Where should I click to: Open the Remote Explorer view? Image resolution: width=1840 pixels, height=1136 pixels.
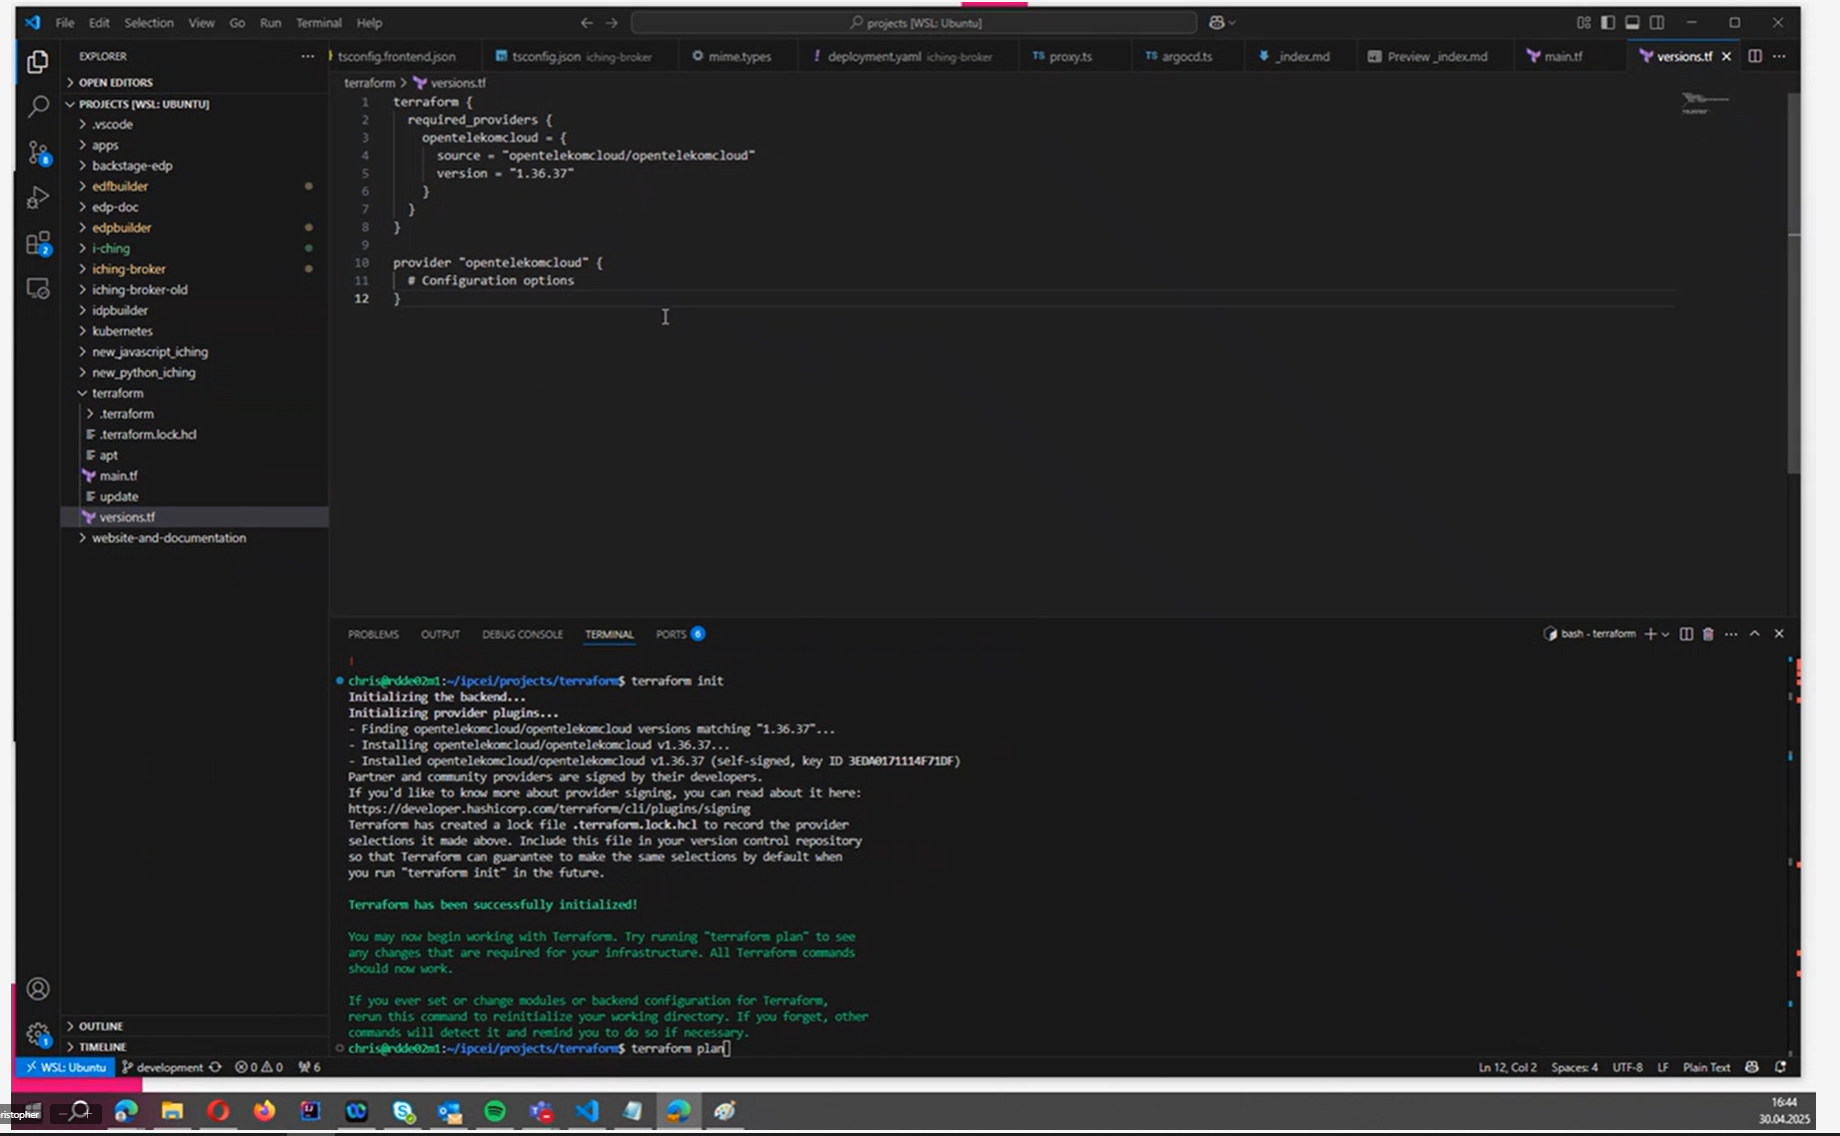[37, 289]
